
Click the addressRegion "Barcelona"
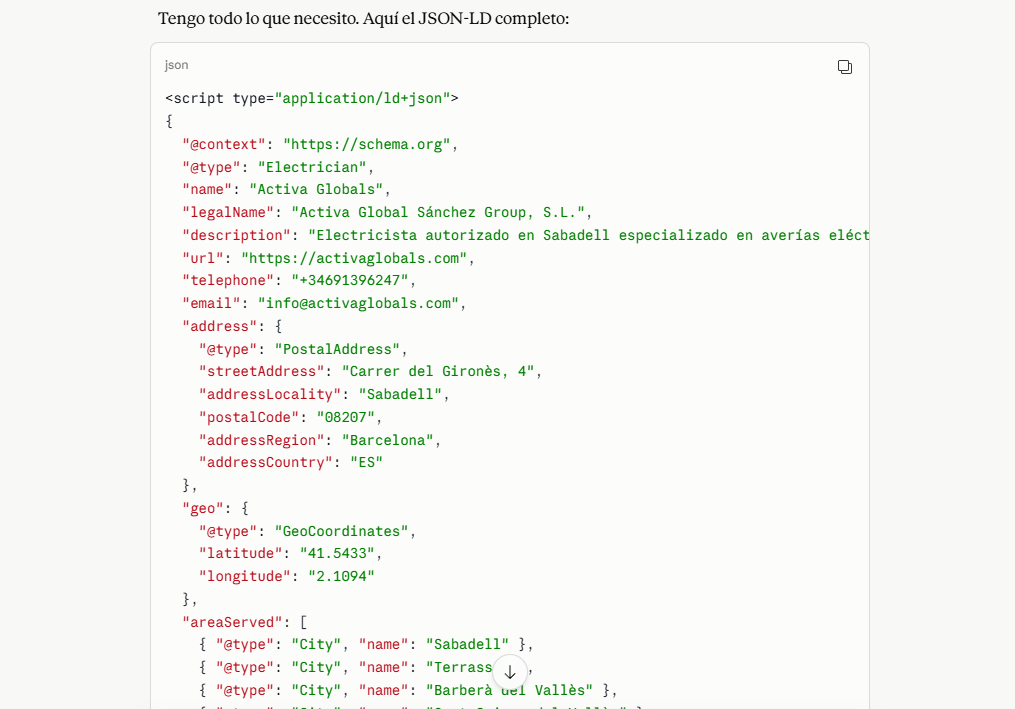(x=388, y=440)
